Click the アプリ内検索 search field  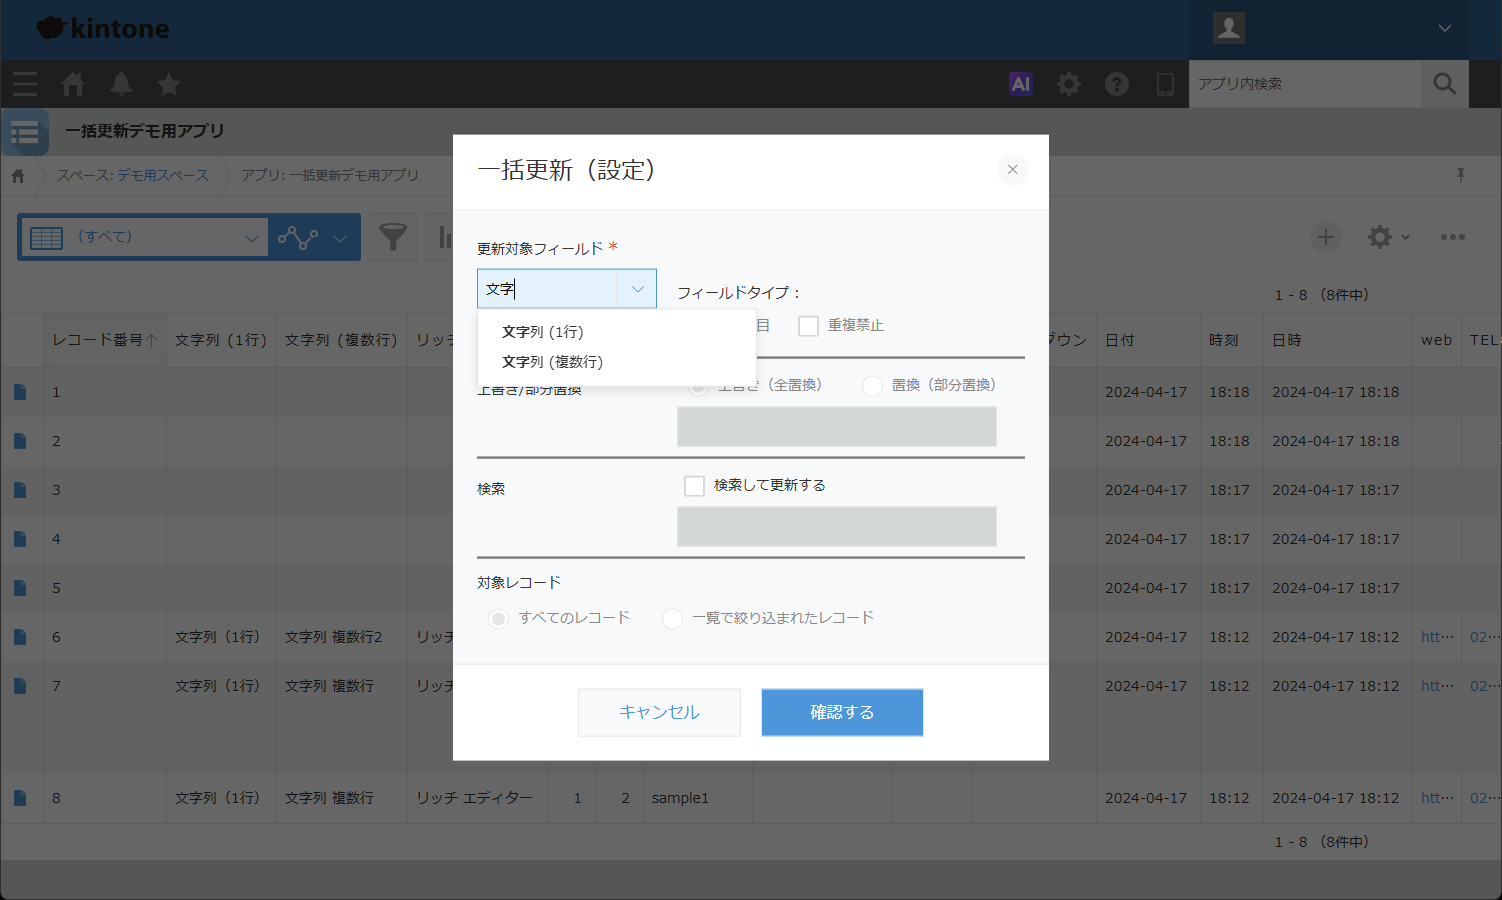click(x=1304, y=84)
